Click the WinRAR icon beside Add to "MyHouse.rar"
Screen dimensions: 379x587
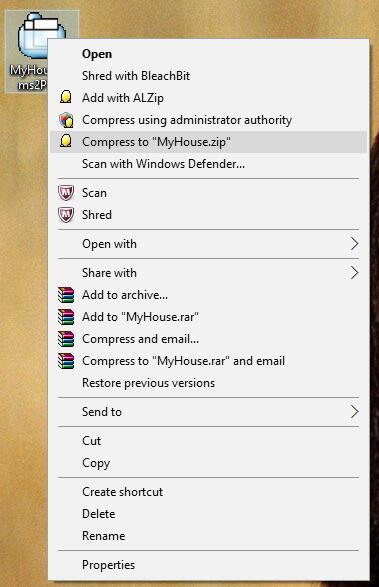[x=66, y=317]
